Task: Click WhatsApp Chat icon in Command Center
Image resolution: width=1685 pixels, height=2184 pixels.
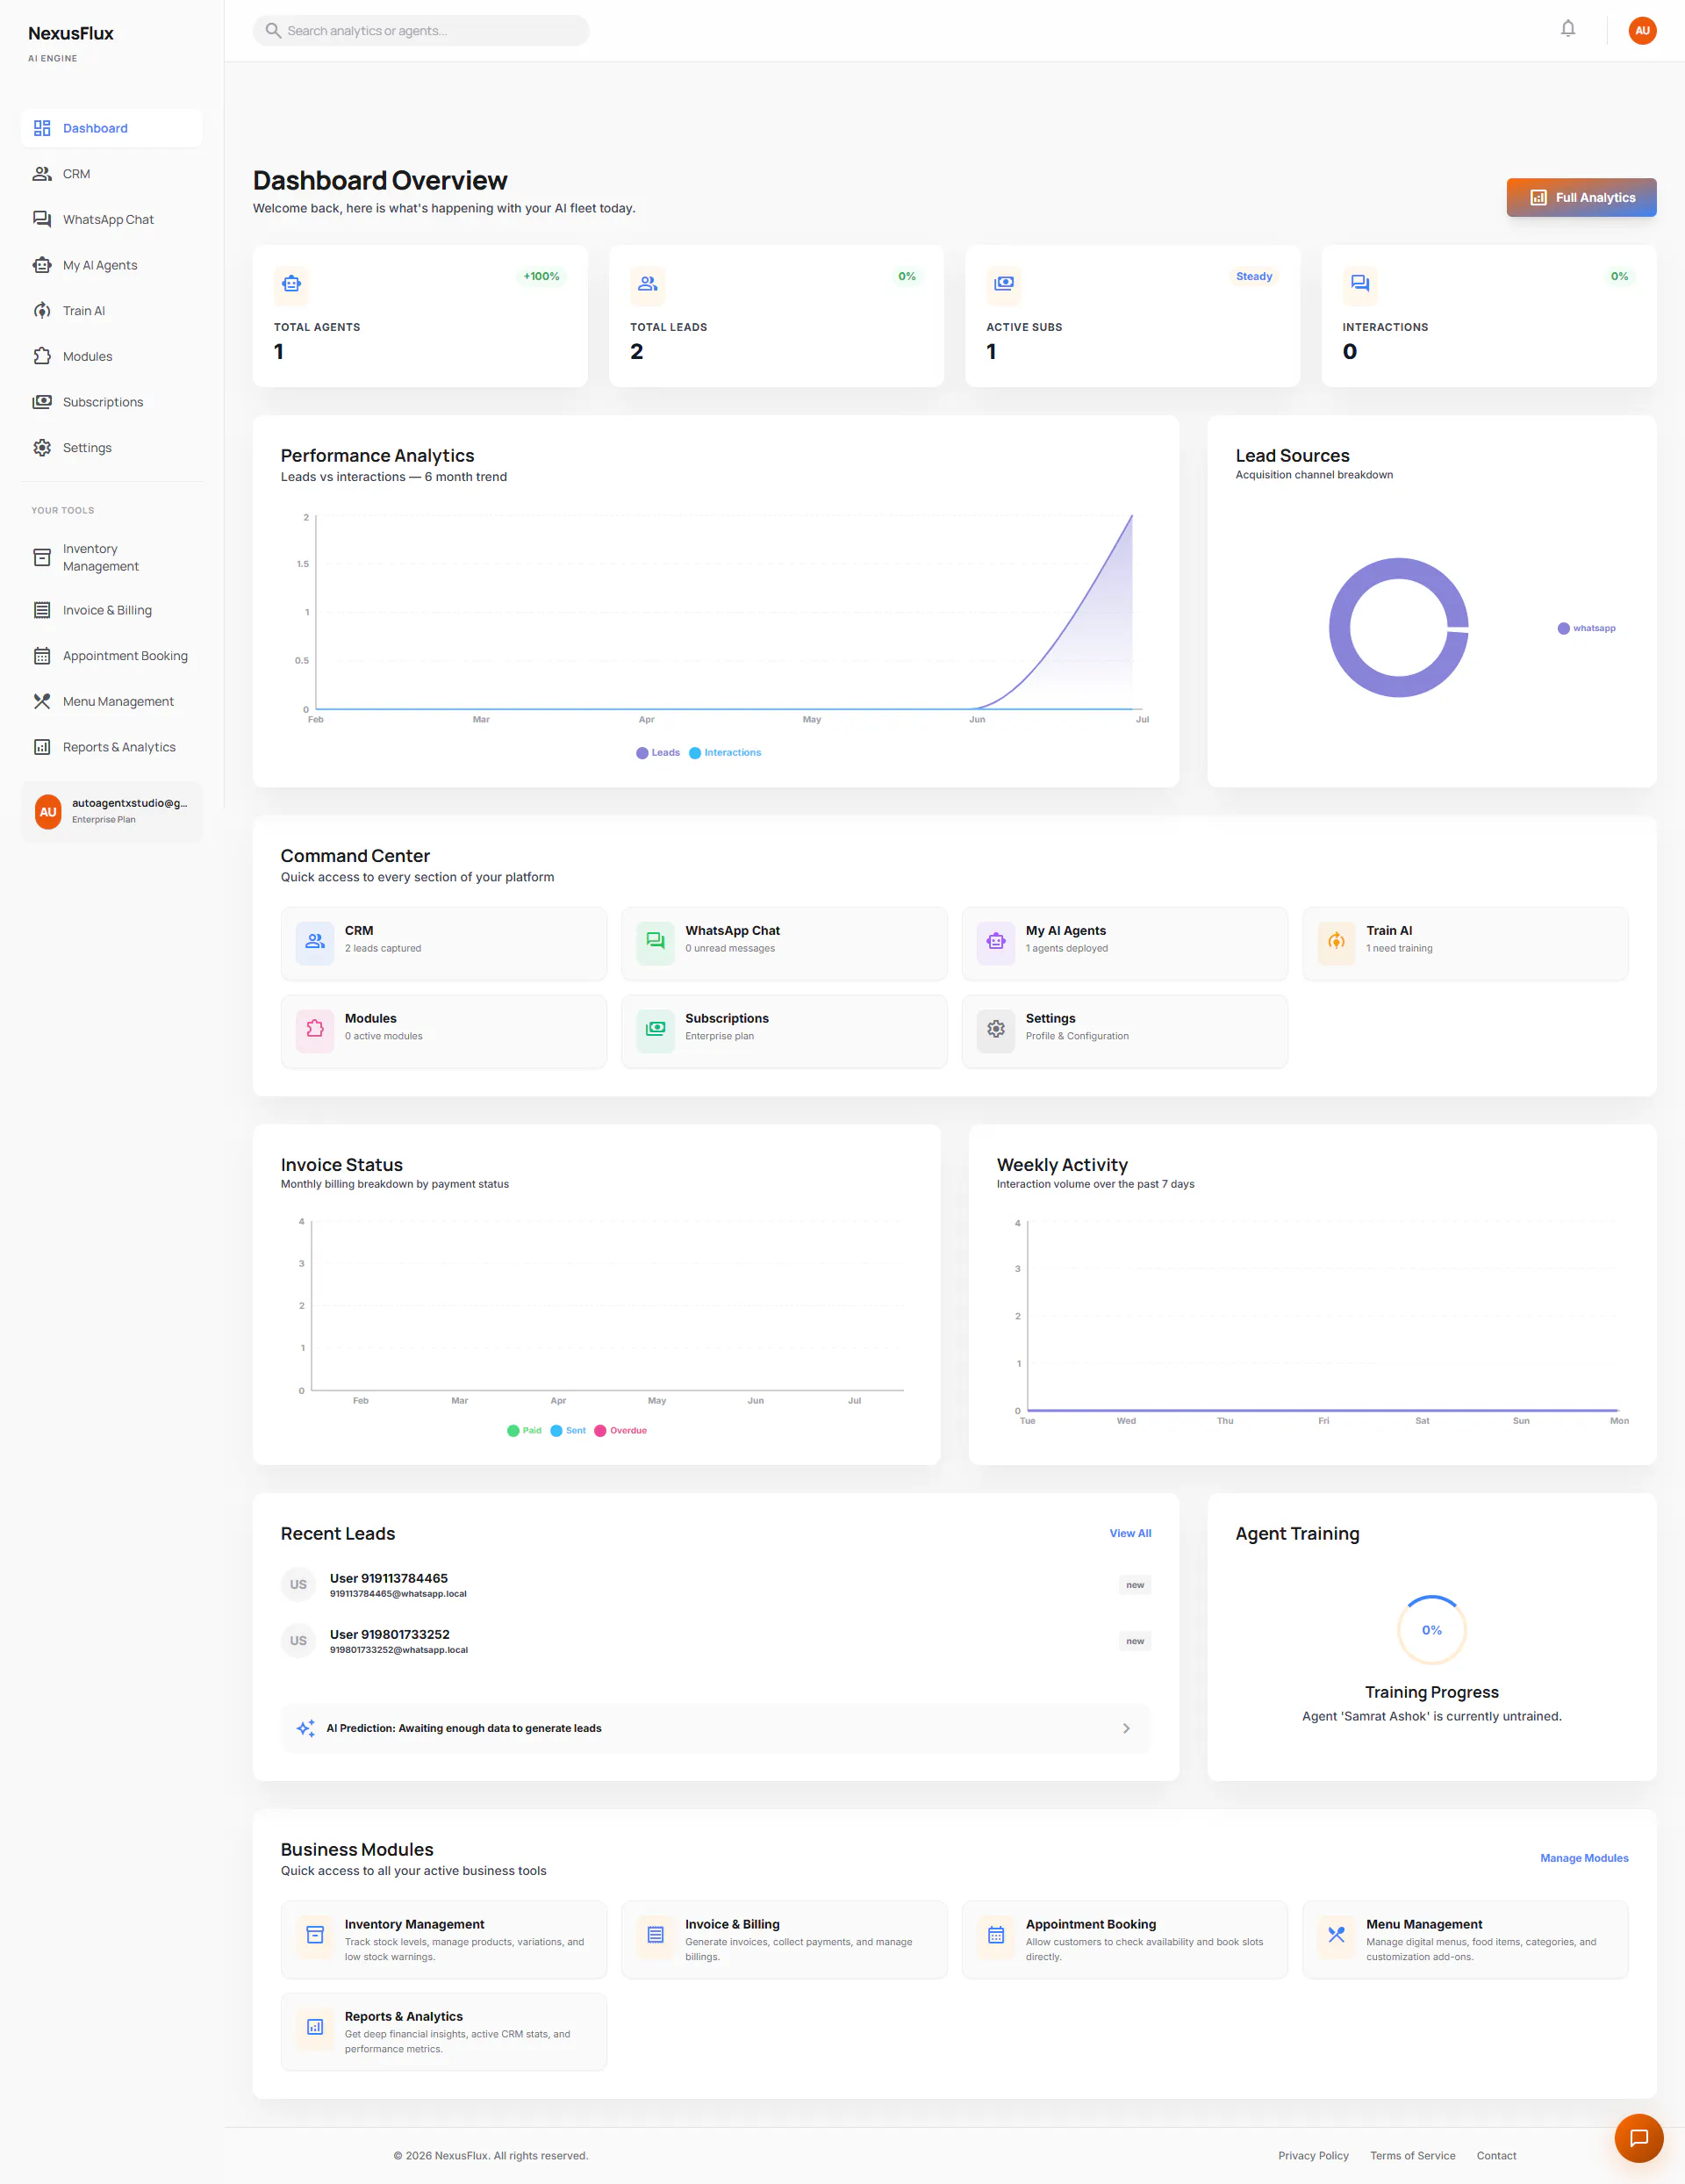Action: (x=655, y=942)
